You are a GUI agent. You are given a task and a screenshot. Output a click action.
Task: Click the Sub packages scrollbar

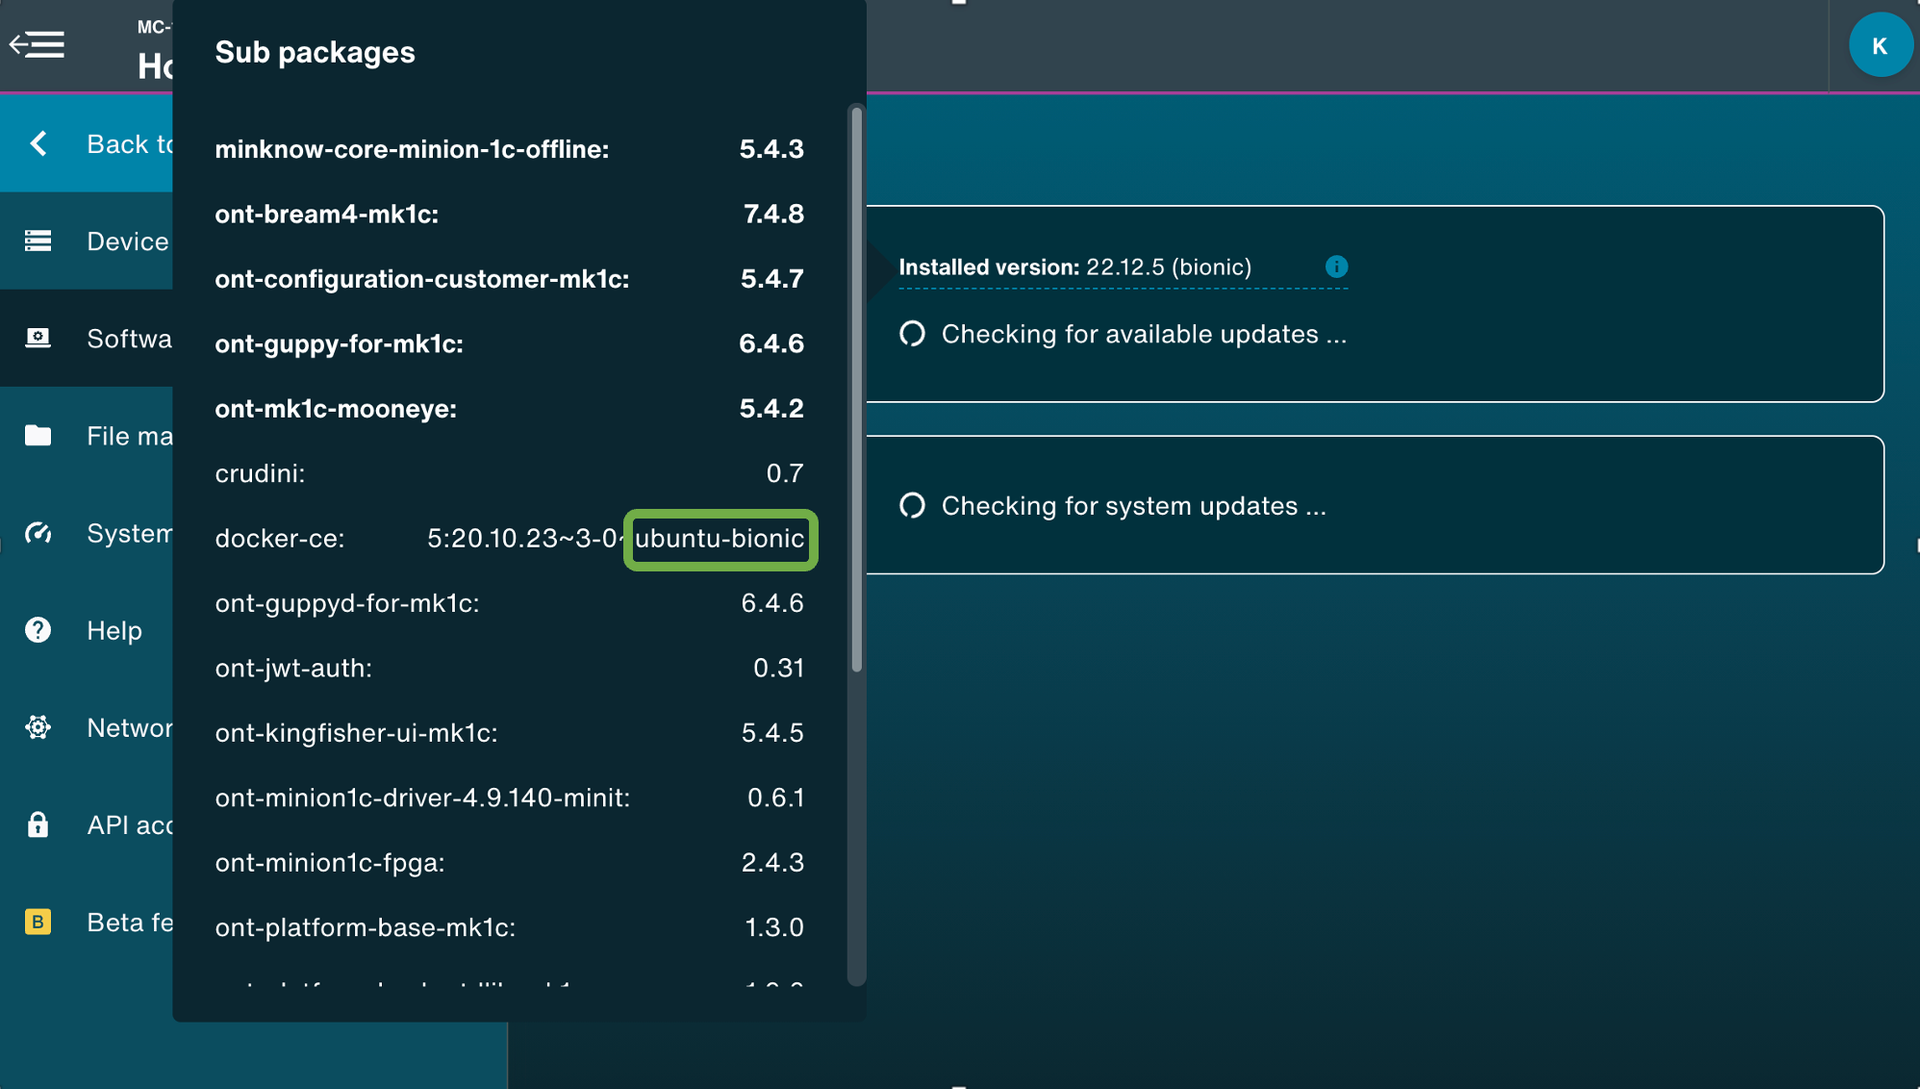click(x=856, y=390)
